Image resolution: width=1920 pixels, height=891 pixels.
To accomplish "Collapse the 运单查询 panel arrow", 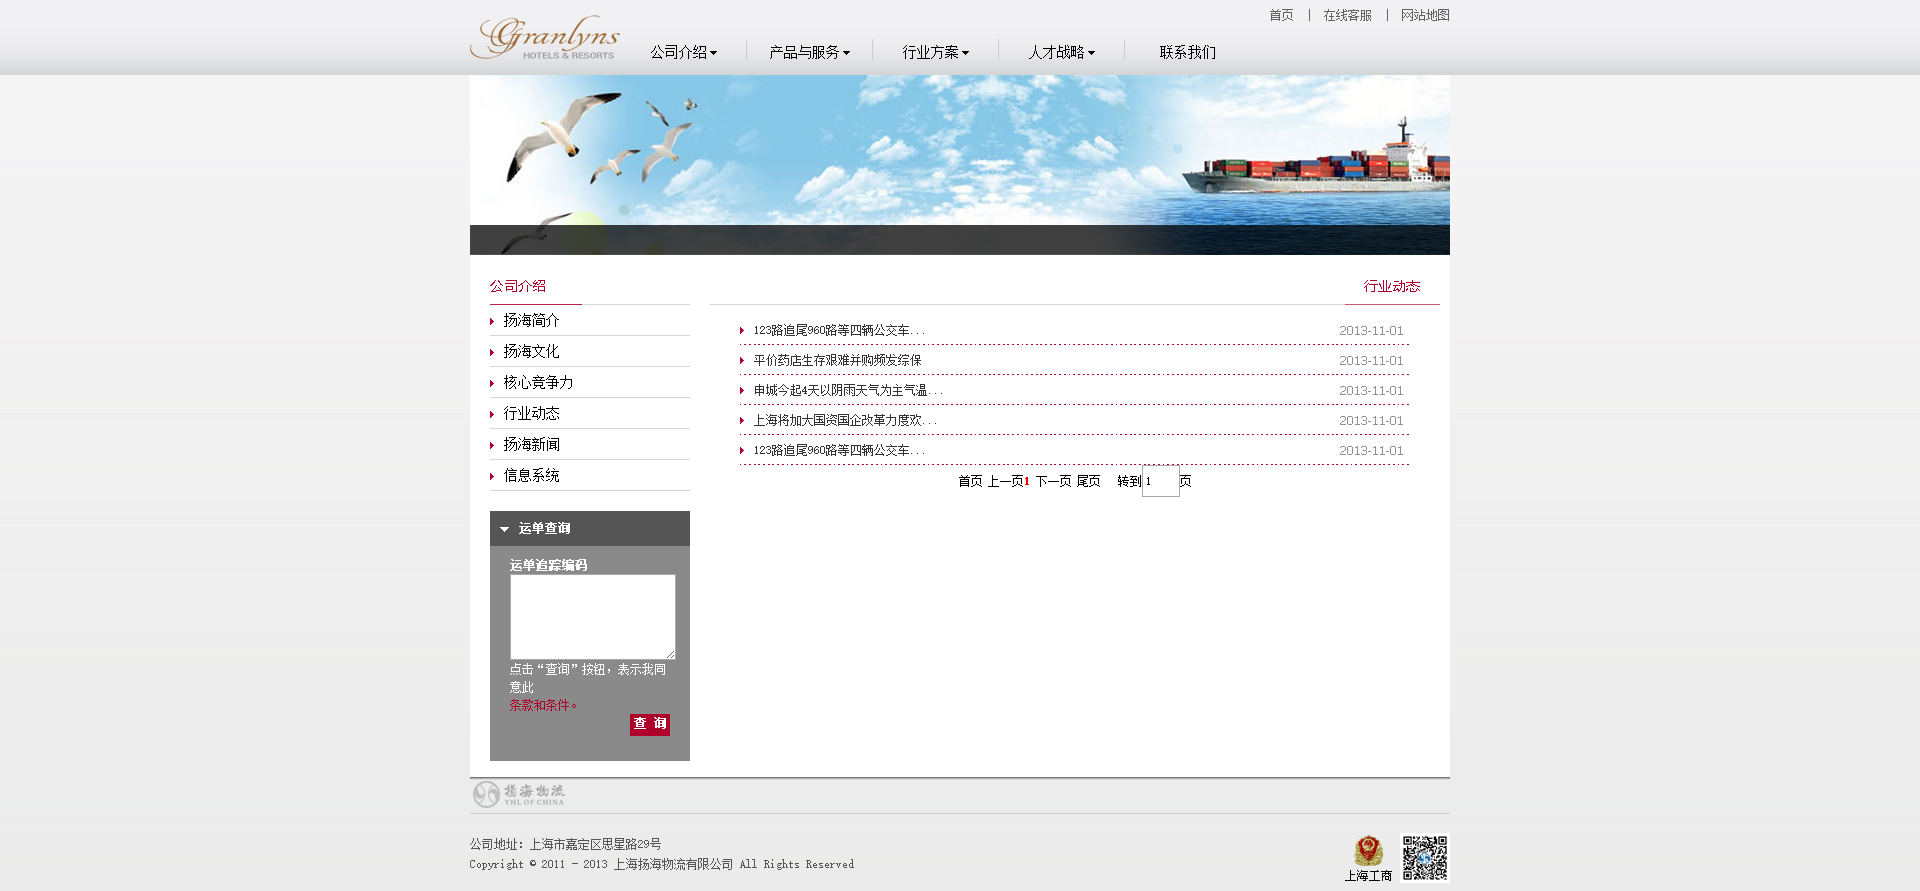I will (x=505, y=529).
